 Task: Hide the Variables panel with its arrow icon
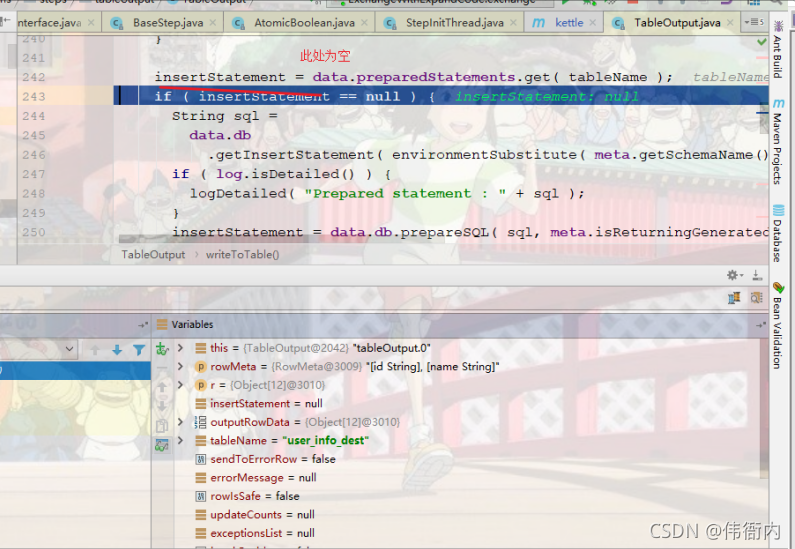coord(761,325)
